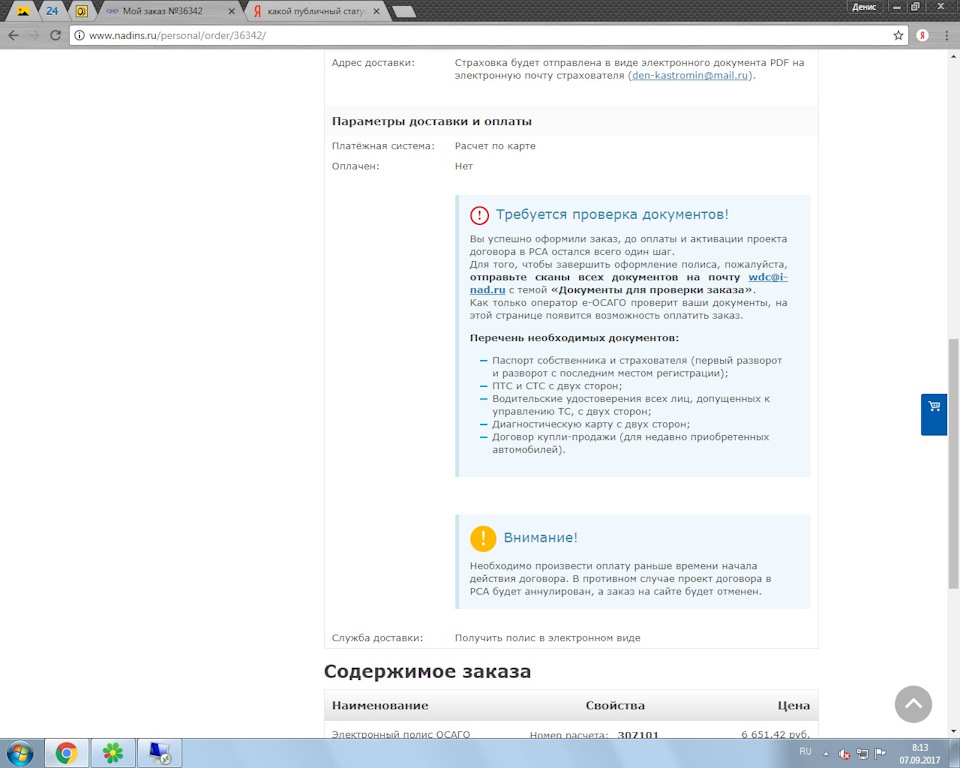This screenshot has height=768, width=960.
Task: Click the red exclamation warning icon
Action: pyautogui.click(x=479, y=215)
